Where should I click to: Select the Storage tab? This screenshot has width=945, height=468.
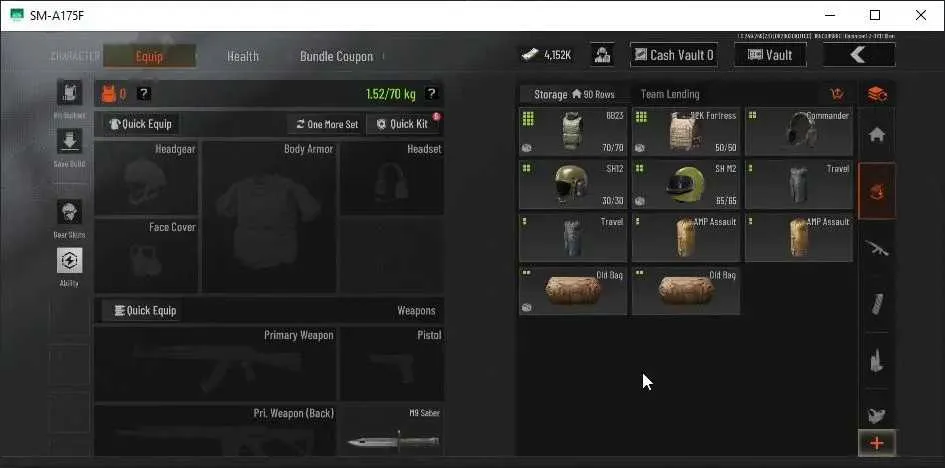(x=574, y=95)
